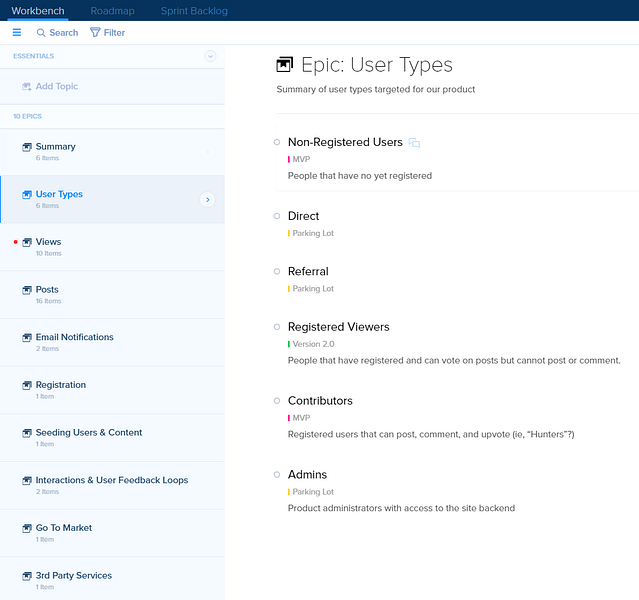Toggle the circle next to Admins
The height and width of the screenshot is (600, 639).
pos(277,474)
